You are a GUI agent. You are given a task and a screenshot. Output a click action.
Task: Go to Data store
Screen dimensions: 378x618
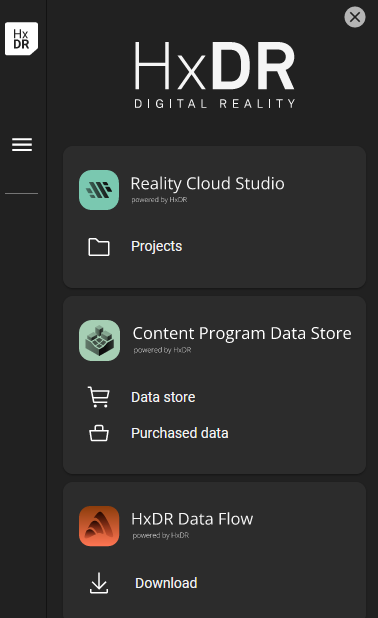(163, 397)
